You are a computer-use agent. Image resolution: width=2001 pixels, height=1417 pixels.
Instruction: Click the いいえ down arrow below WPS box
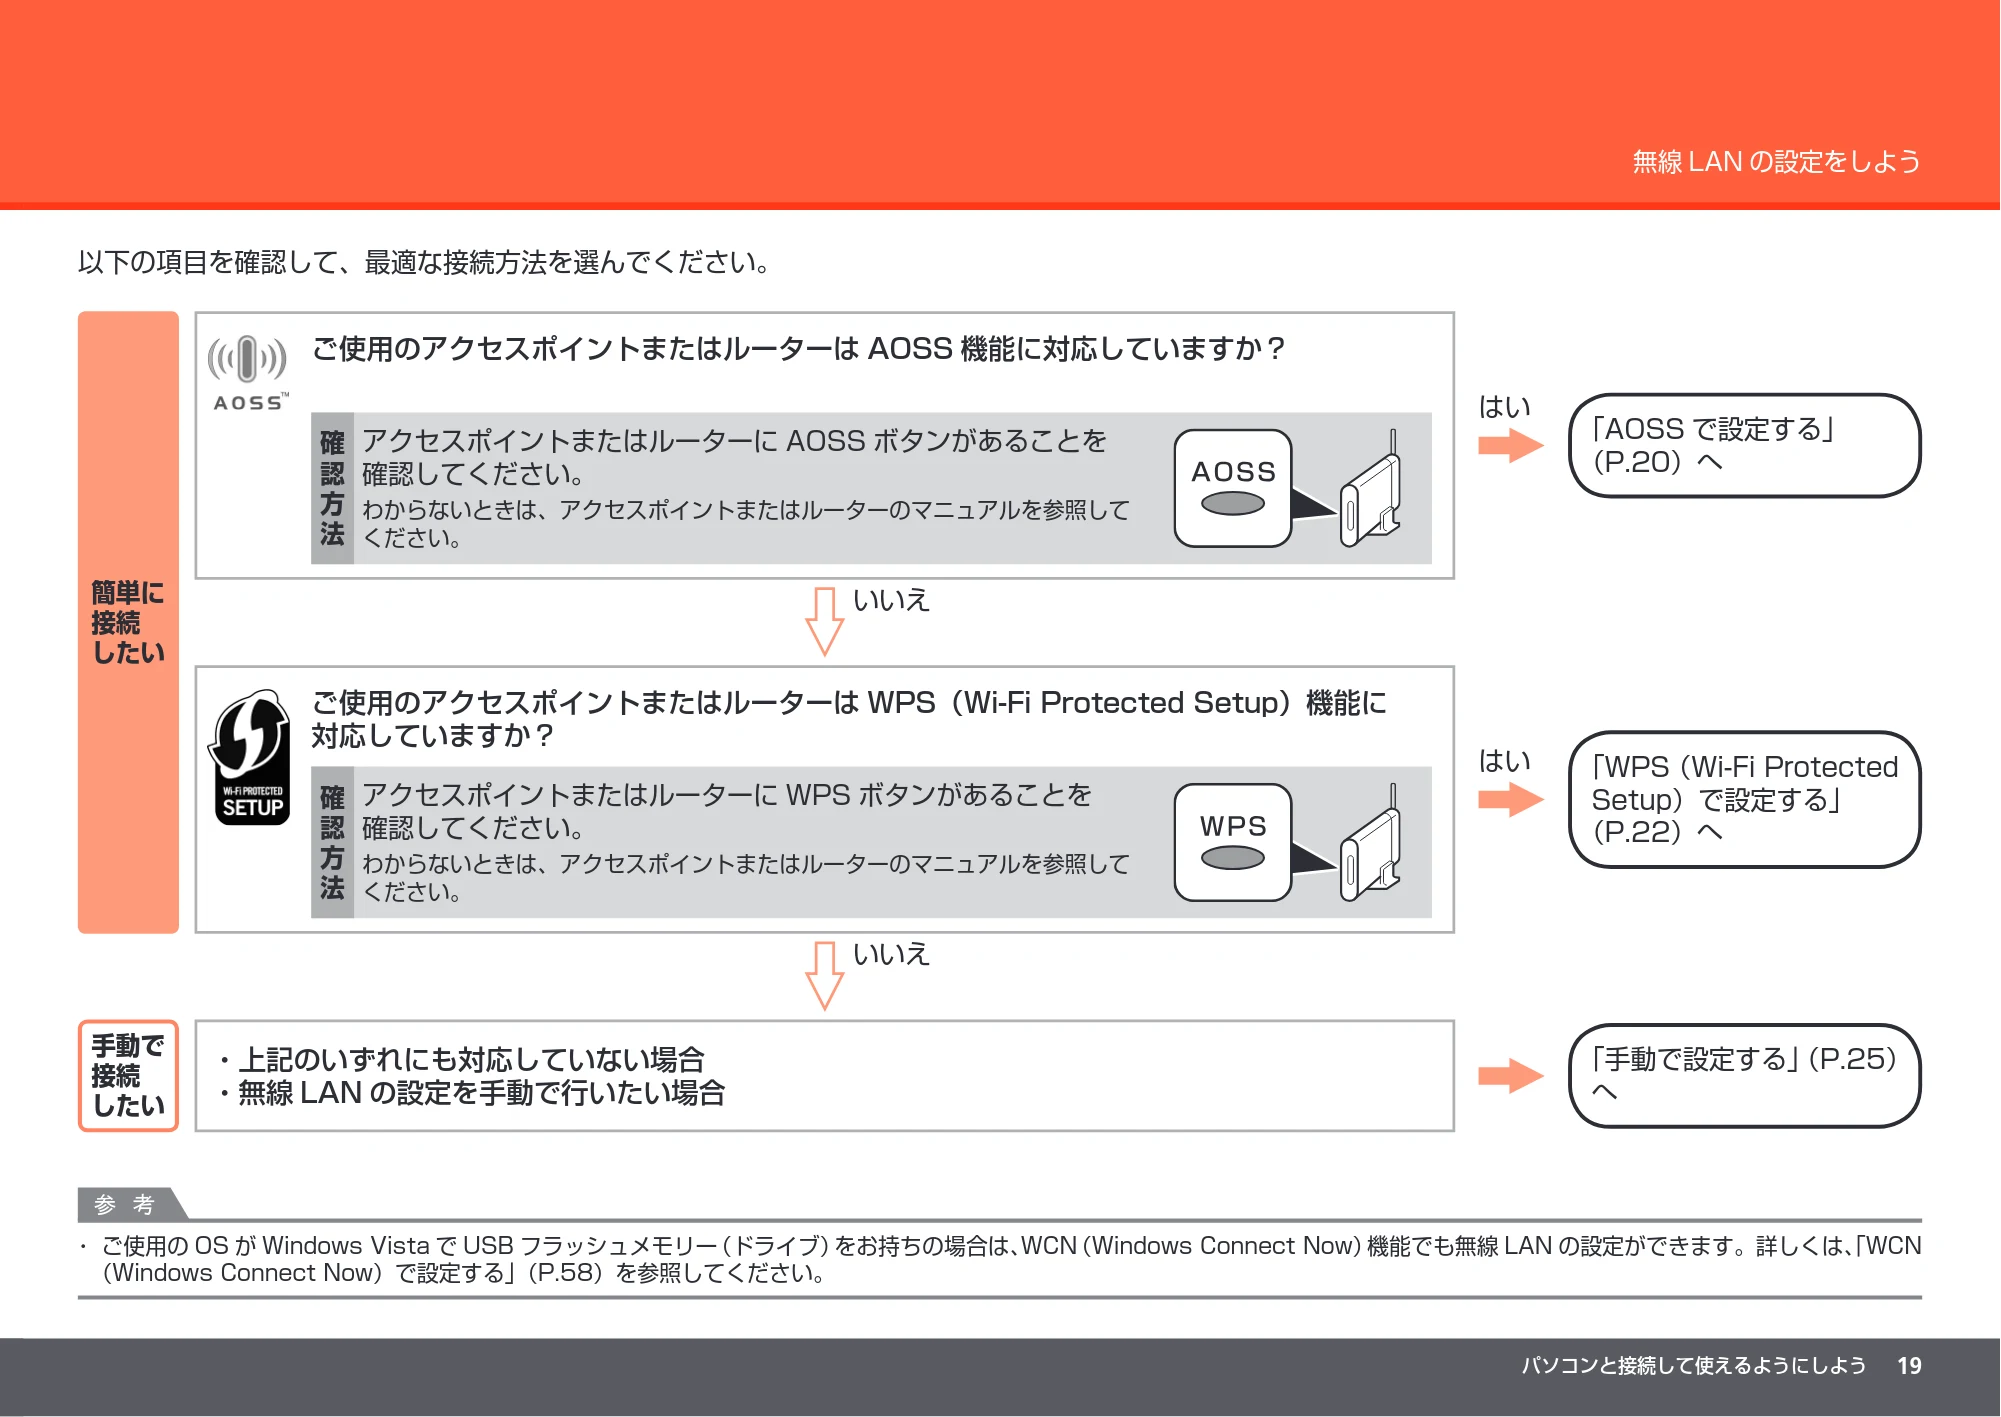click(825, 975)
